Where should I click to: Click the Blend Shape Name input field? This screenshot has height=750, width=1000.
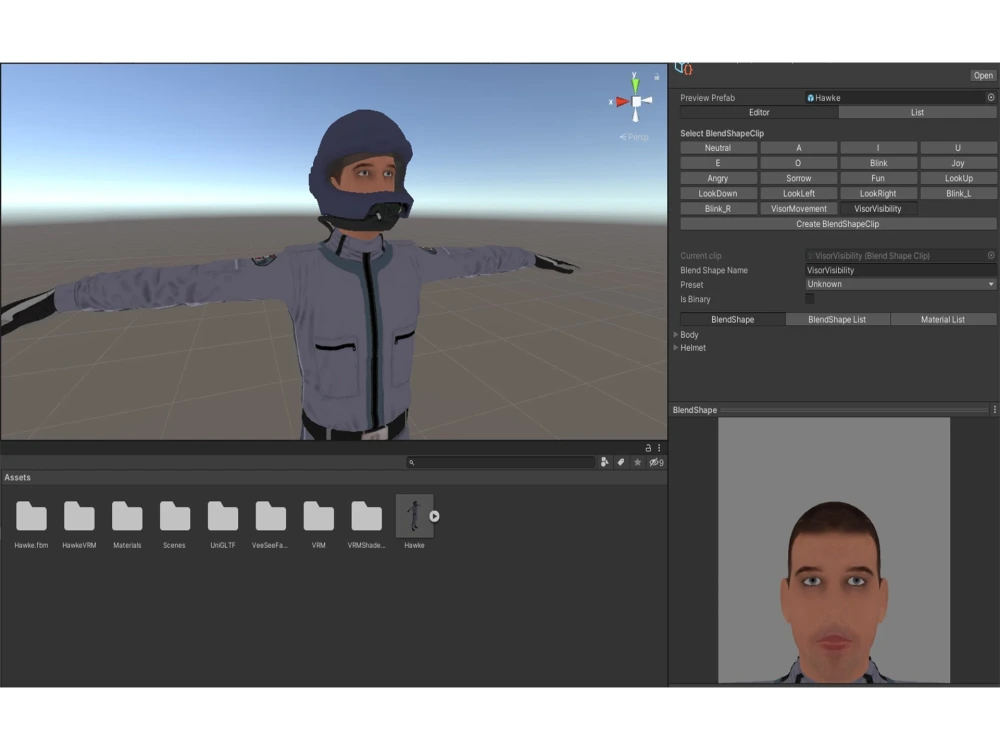[x=901, y=270]
